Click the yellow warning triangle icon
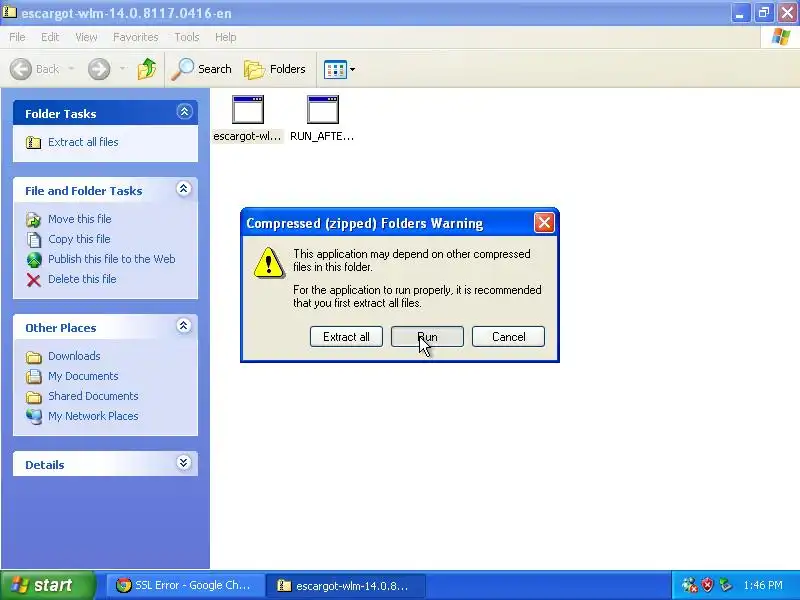Screen dimensions: 800x600 pos(268,263)
